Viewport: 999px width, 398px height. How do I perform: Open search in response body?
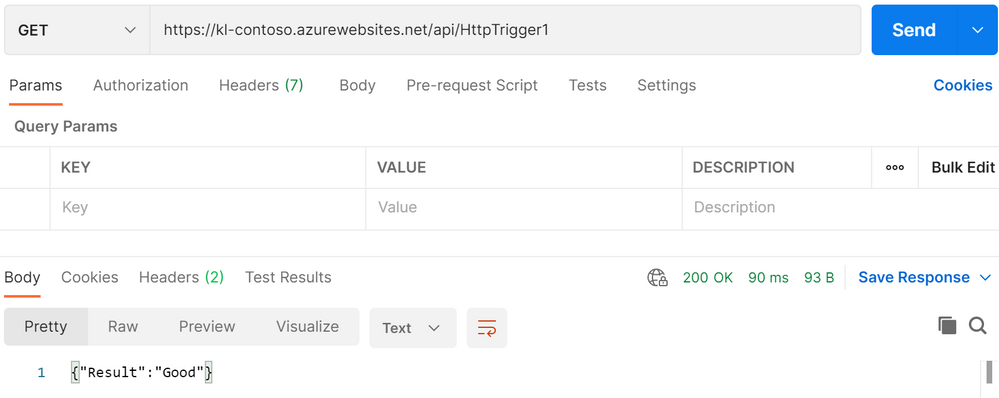pos(978,326)
